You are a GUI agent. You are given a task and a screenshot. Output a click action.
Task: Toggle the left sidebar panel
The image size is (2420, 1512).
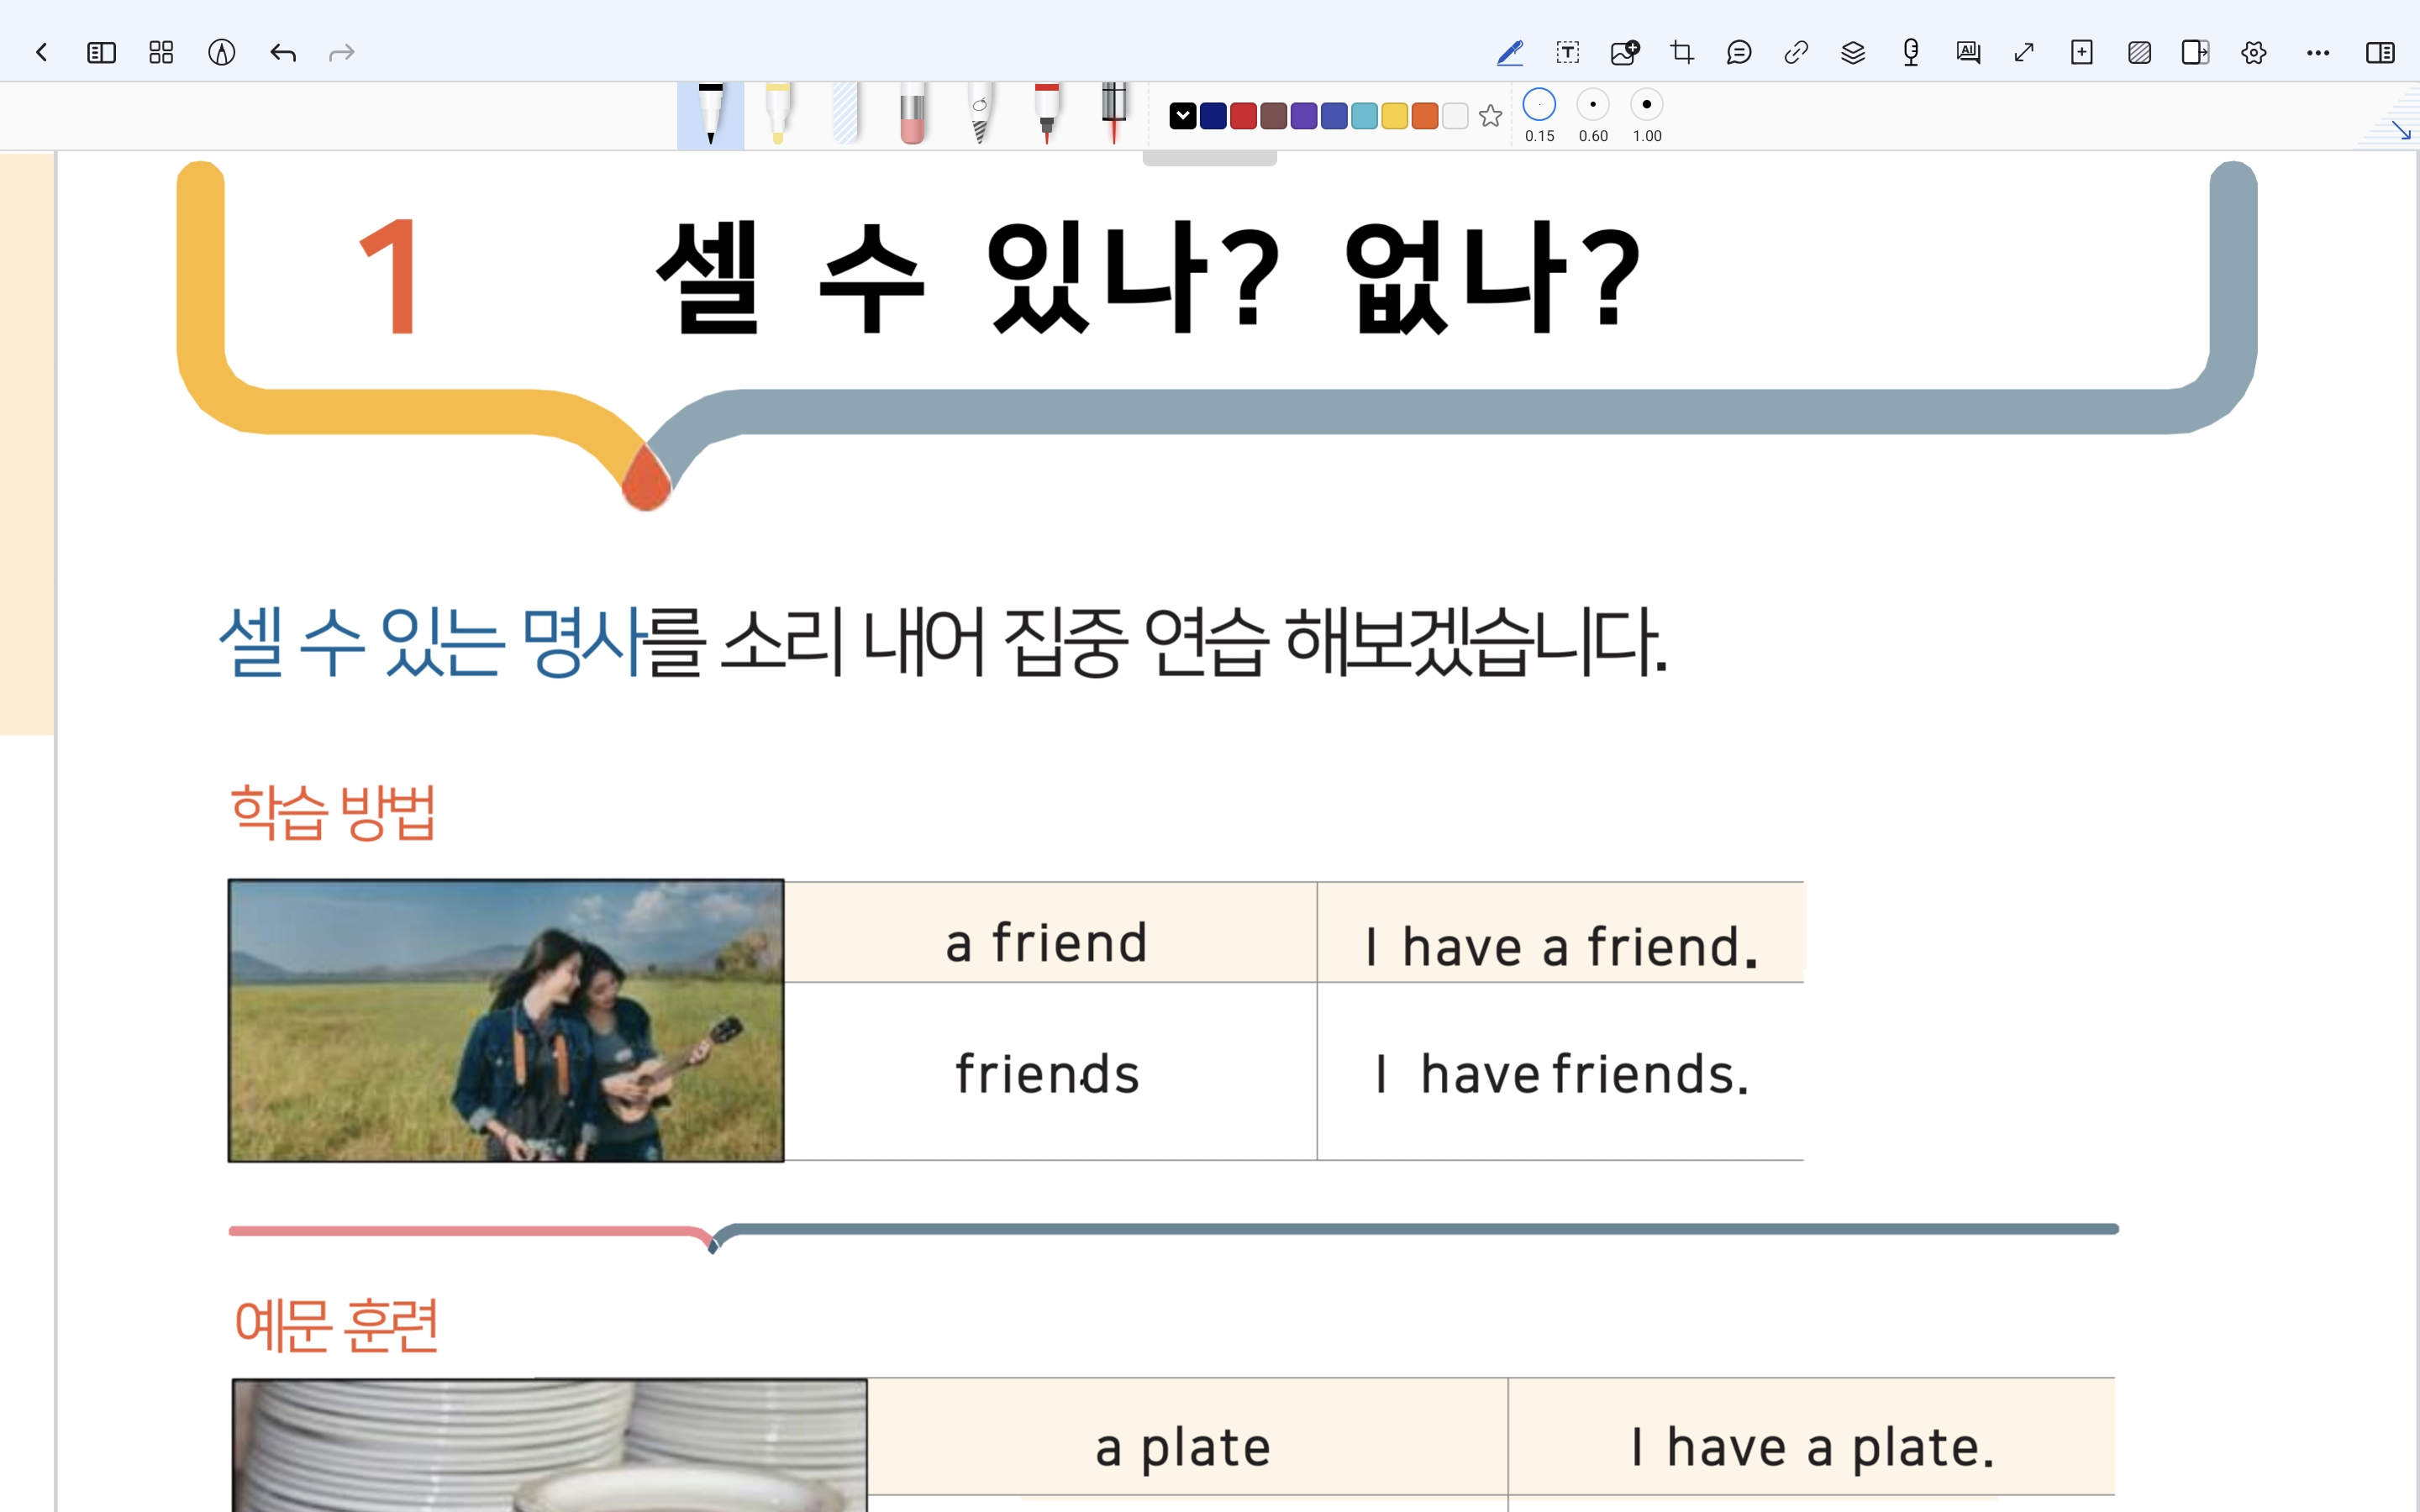click(101, 52)
